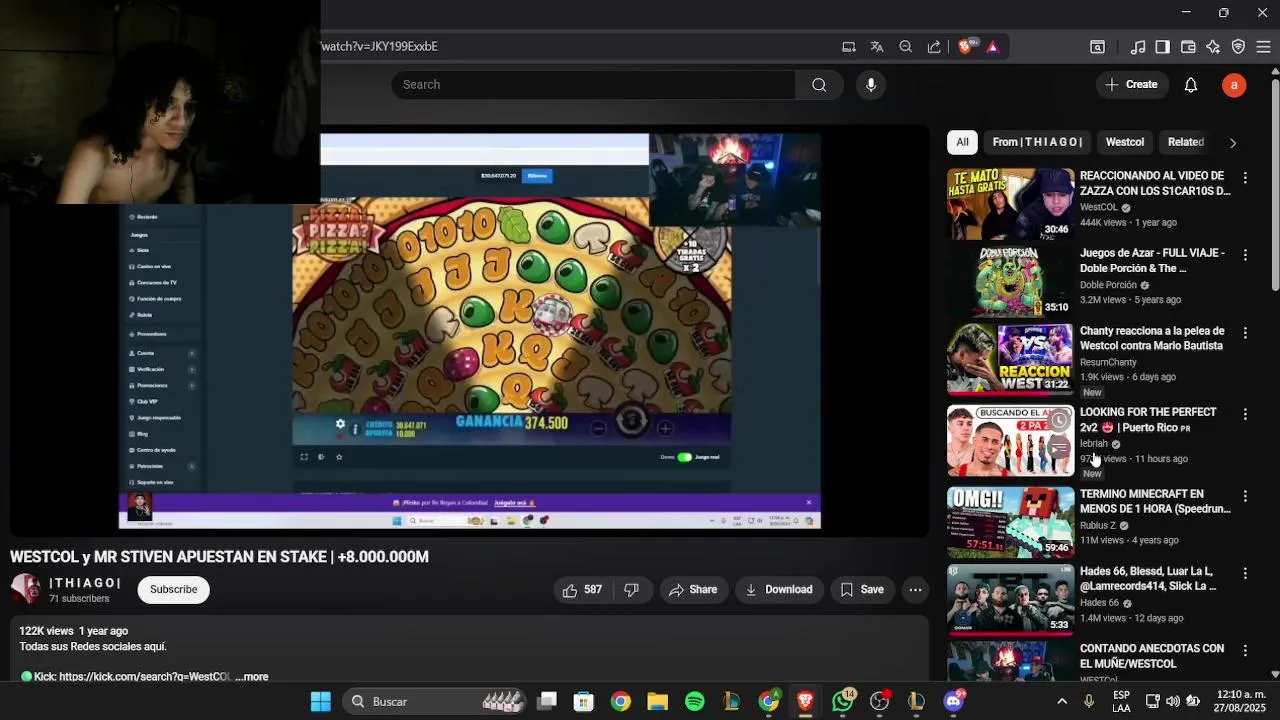Image resolution: width=1280 pixels, height=720 pixels.
Task: Switch ESP LAA keyboard language indicator
Action: [1121, 701]
